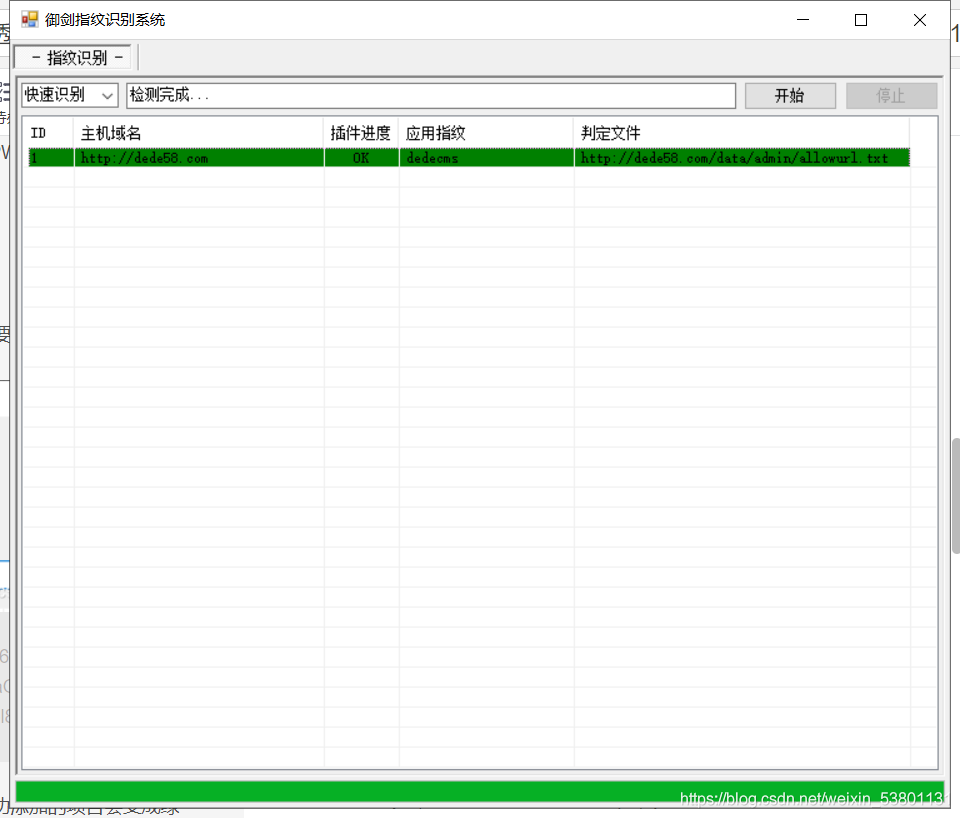
Task: Click the 开始 button
Action: click(790, 96)
